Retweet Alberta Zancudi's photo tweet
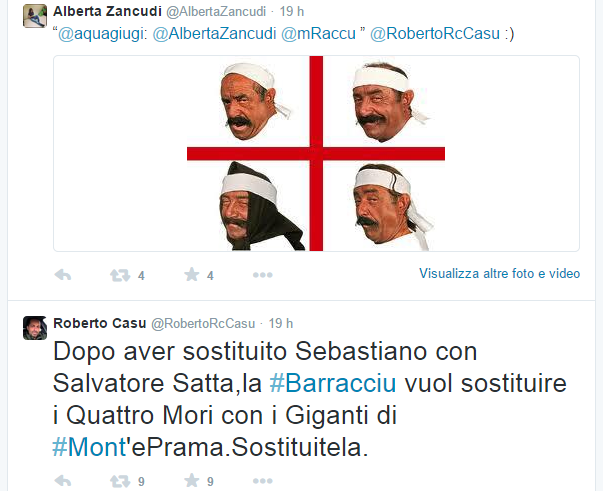Screen dimensions: 603x491 tap(120, 275)
